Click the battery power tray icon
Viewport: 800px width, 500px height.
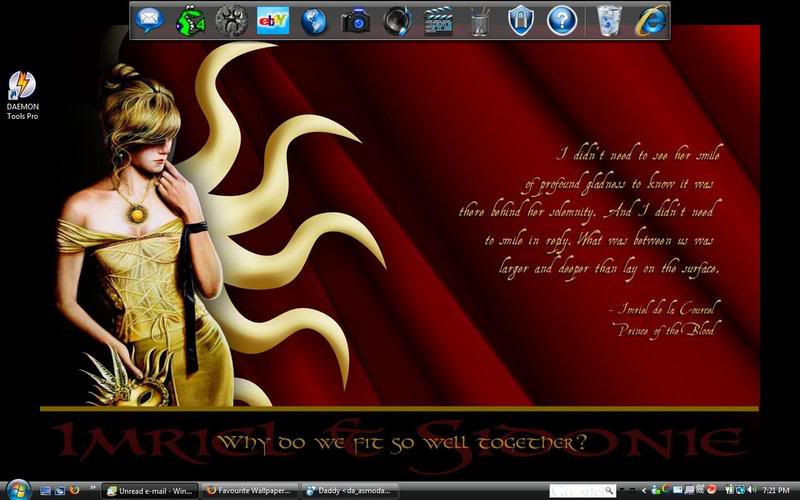point(730,490)
